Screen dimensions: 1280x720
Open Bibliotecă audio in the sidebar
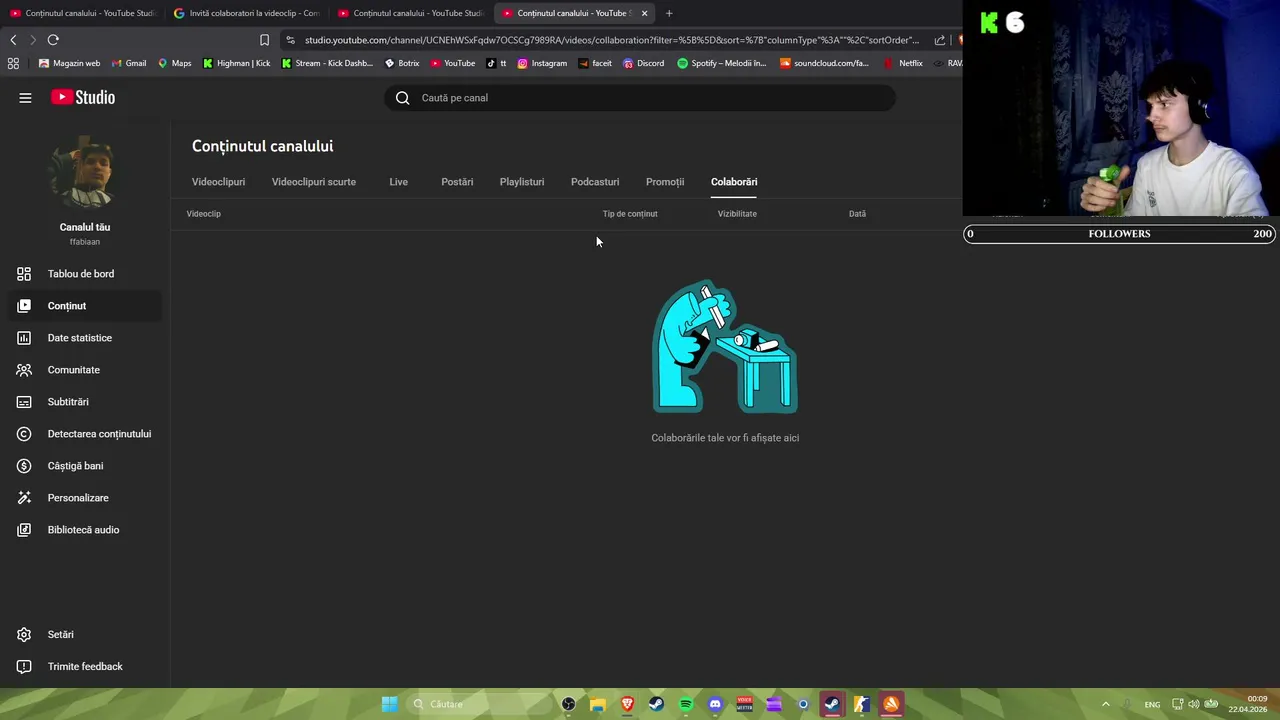83,530
